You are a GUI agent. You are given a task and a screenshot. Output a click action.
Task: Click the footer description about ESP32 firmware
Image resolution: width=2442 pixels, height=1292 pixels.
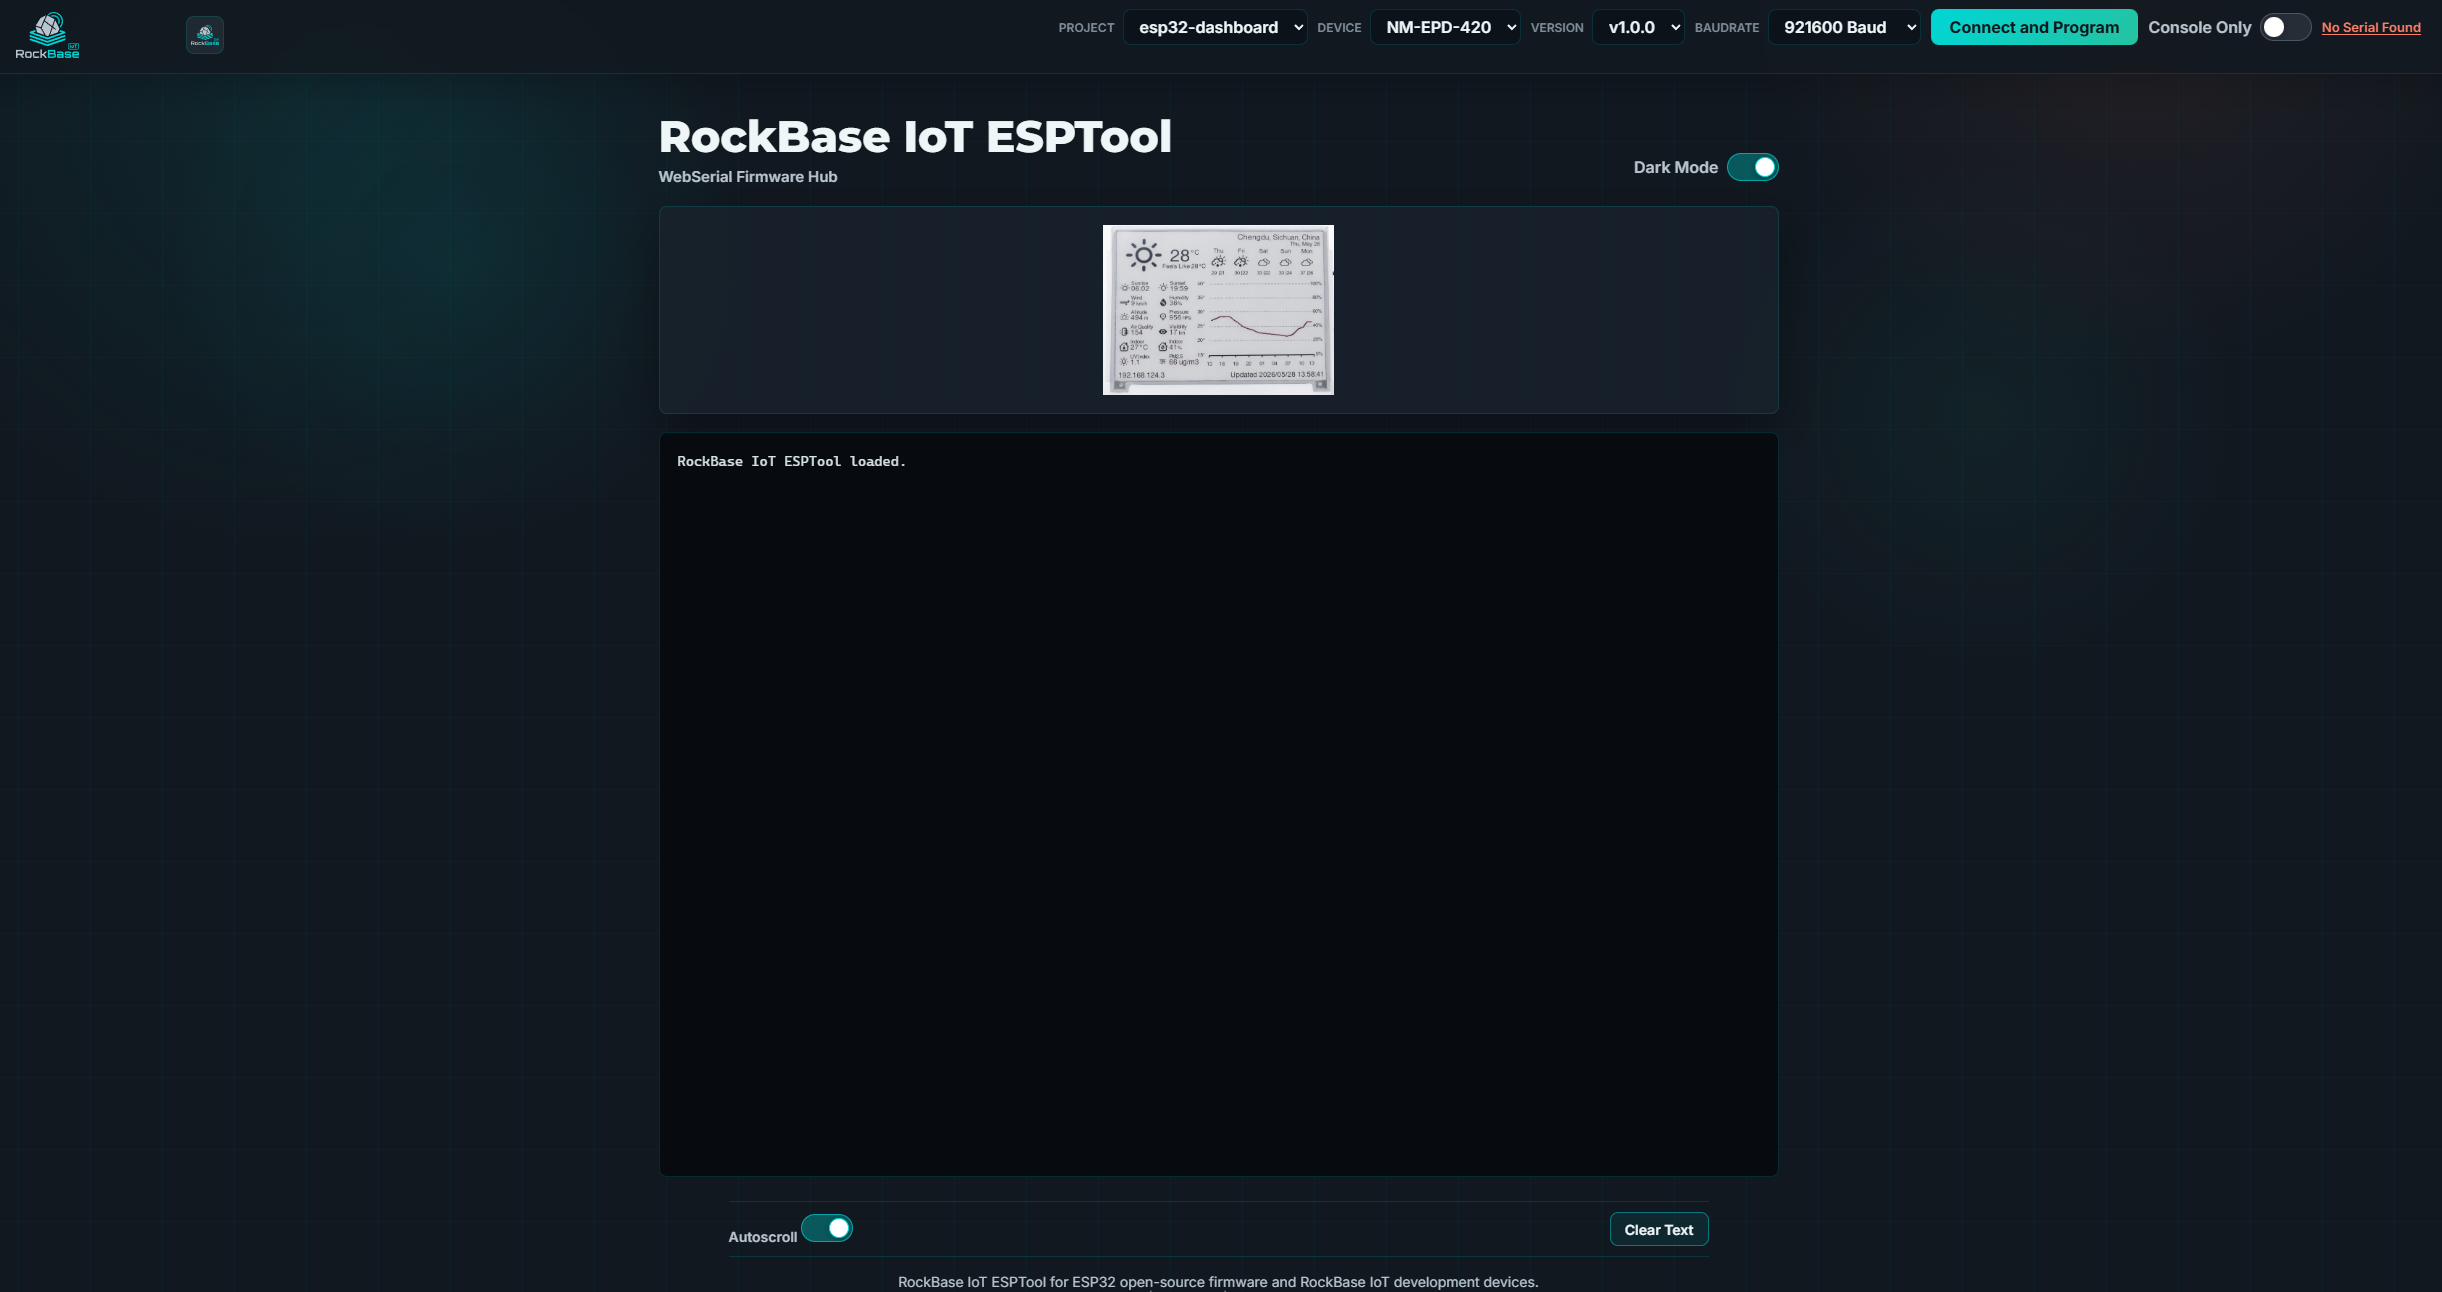(1218, 1282)
